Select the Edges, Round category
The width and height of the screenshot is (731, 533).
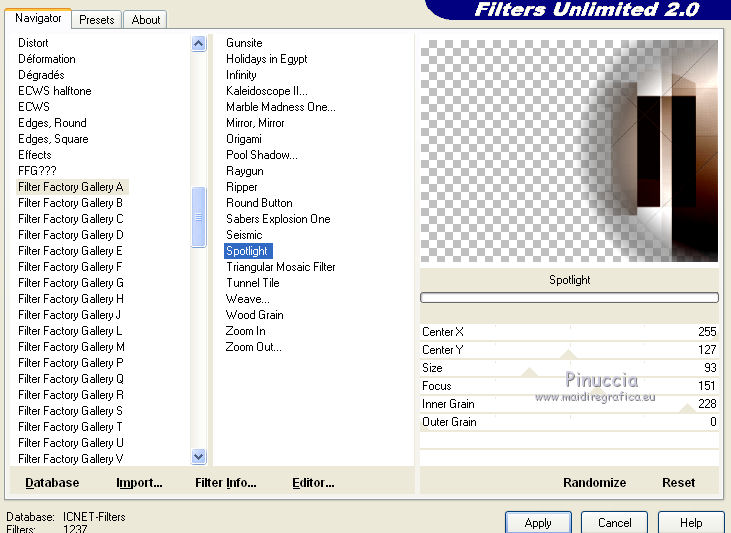pyautogui.click(x=52, y=123)
